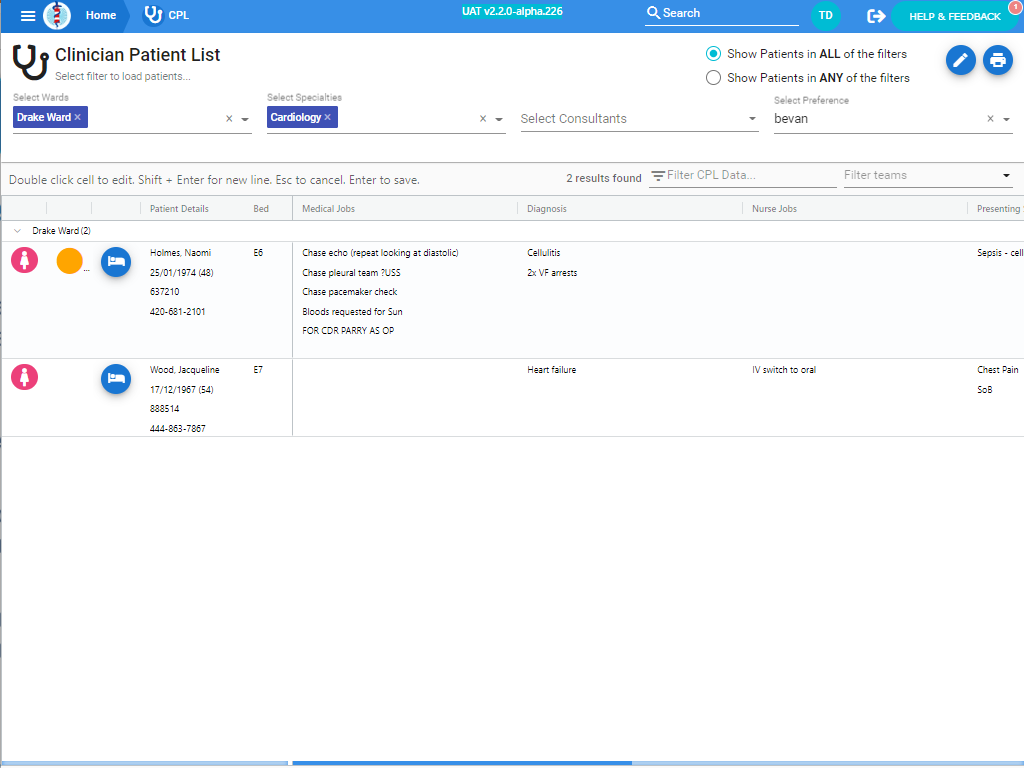Screen dimensions: 1024x768
Task: Click bed icon for Holmes, Naomi
Action: tap(116, 262)
